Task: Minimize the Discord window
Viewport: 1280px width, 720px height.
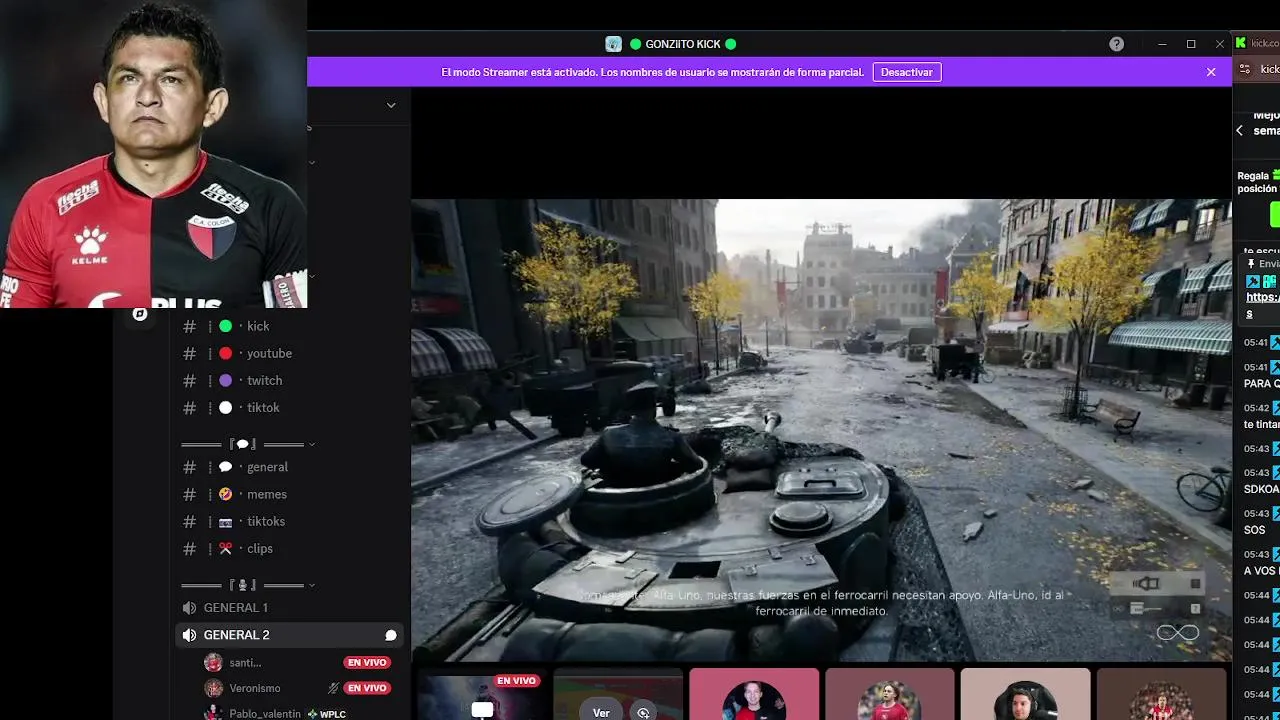Action: (x=1162, y=44)
